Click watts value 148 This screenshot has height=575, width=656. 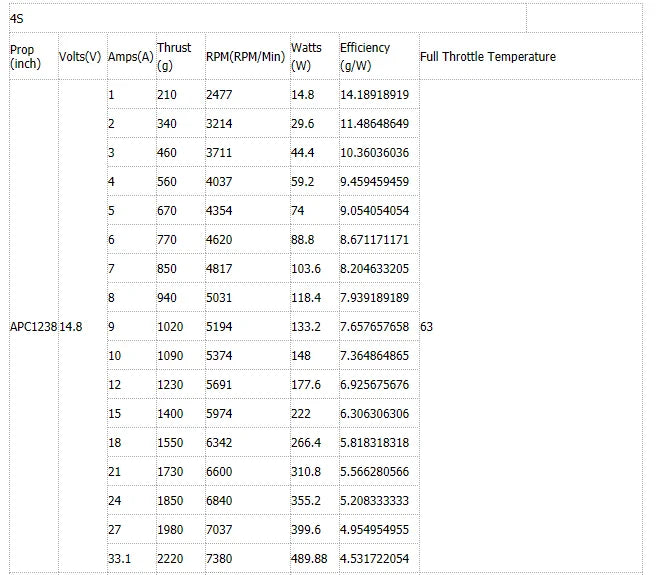301,355
